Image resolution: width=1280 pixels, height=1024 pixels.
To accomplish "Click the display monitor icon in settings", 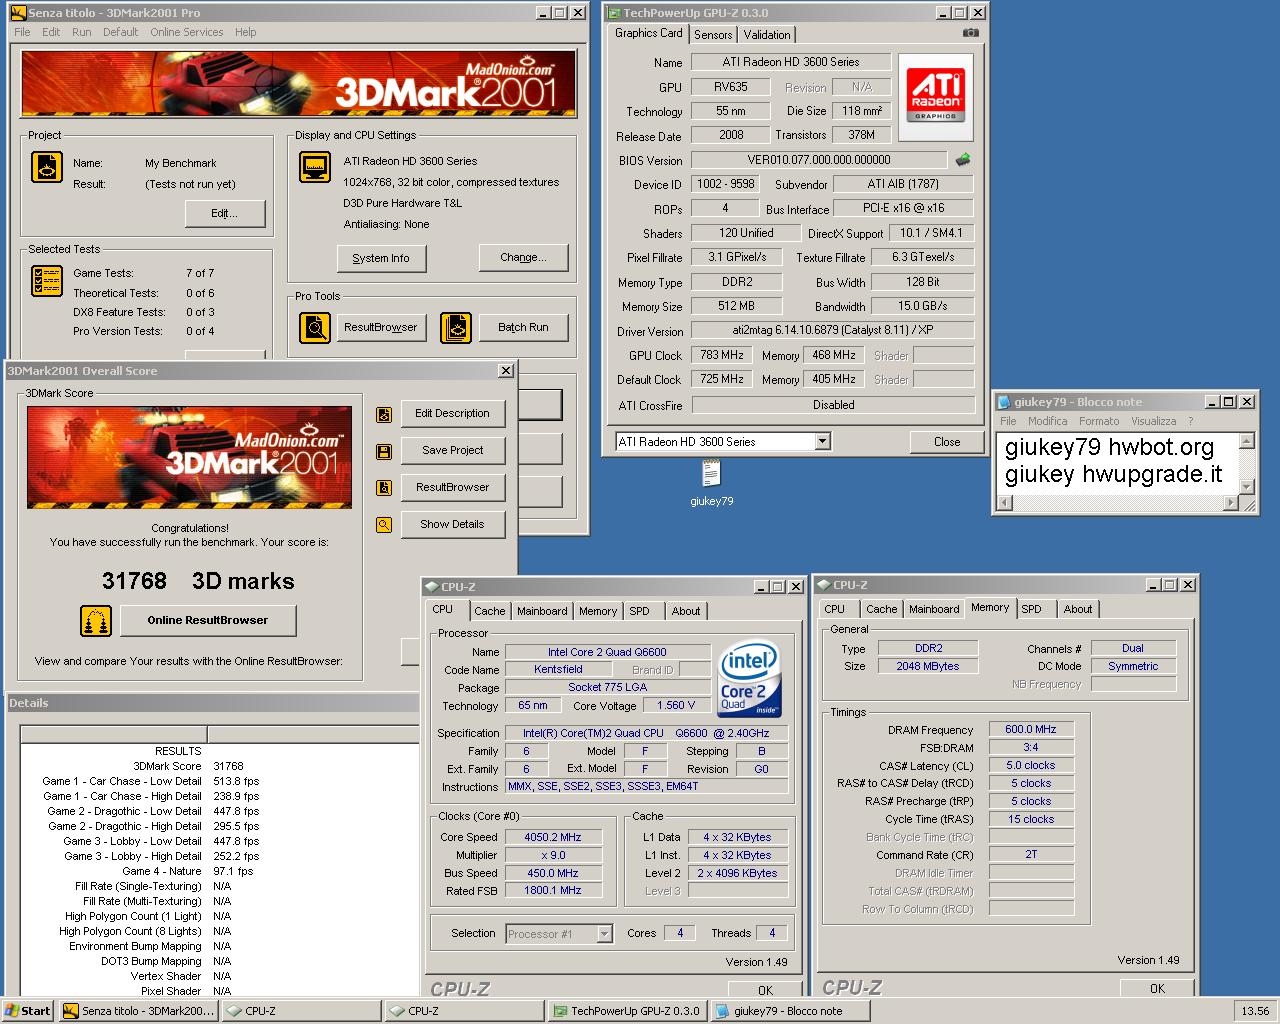I will point(315,167).
